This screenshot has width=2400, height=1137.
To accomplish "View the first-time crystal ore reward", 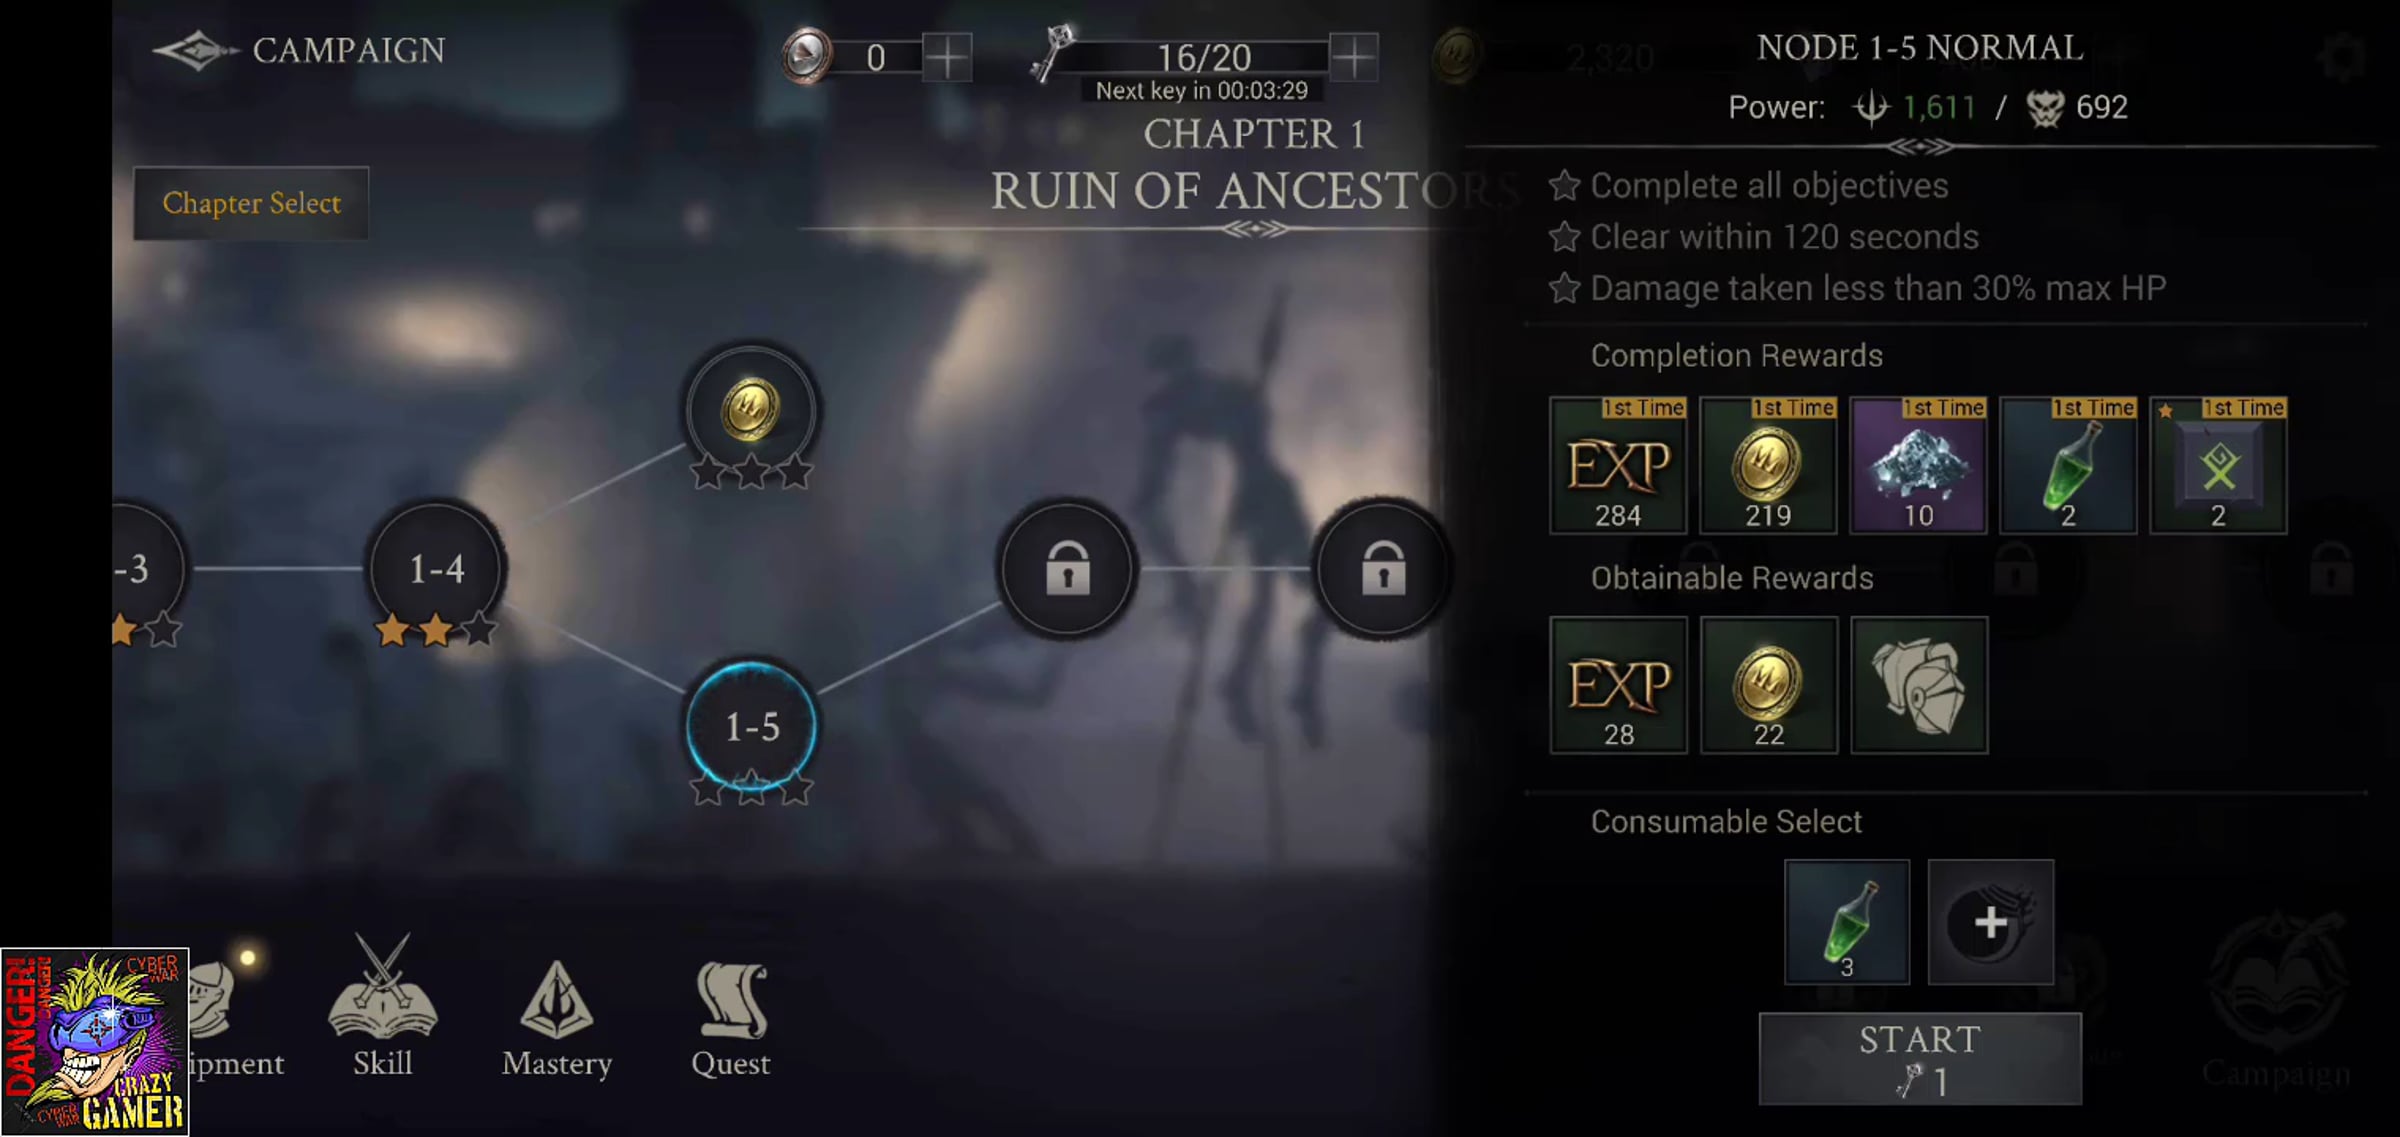I will coord(1918,465).
